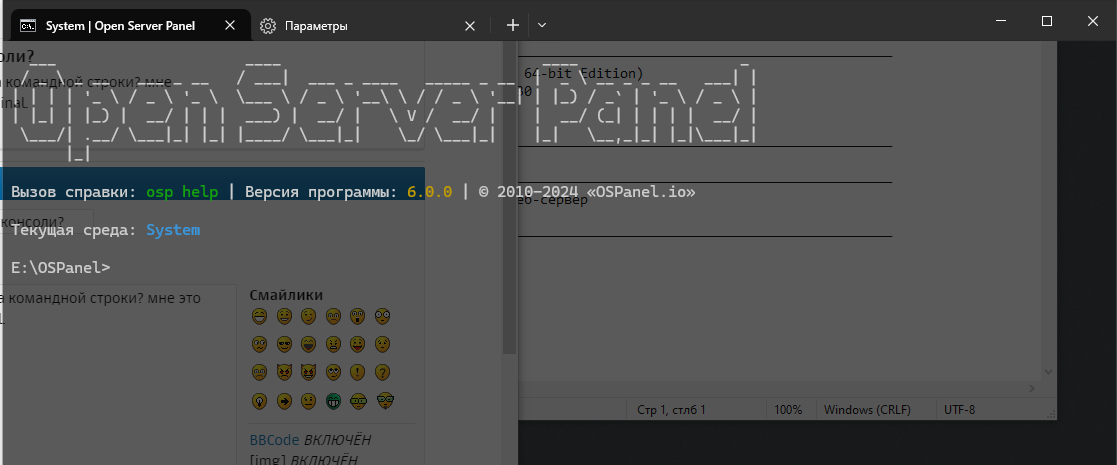The height and width of the screenshot is (465, 1117).
Task: Click version number 6.0.0 in terminal
Action: pos(430,192)
